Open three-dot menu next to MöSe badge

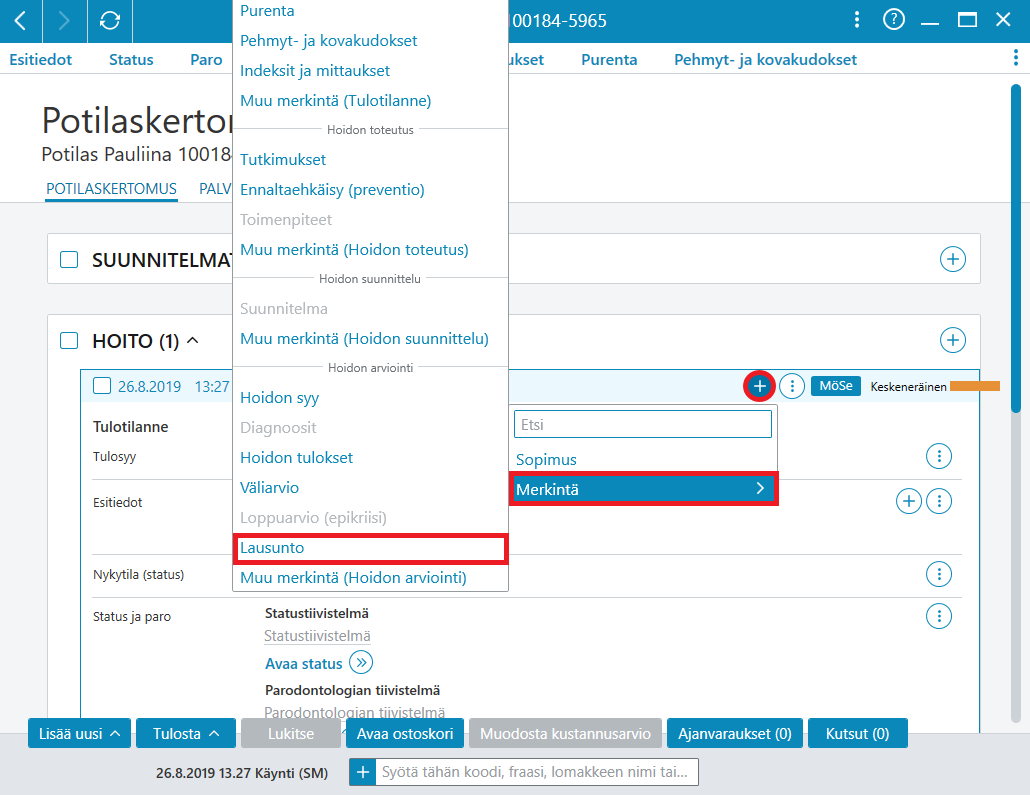(x=792, y=386)
